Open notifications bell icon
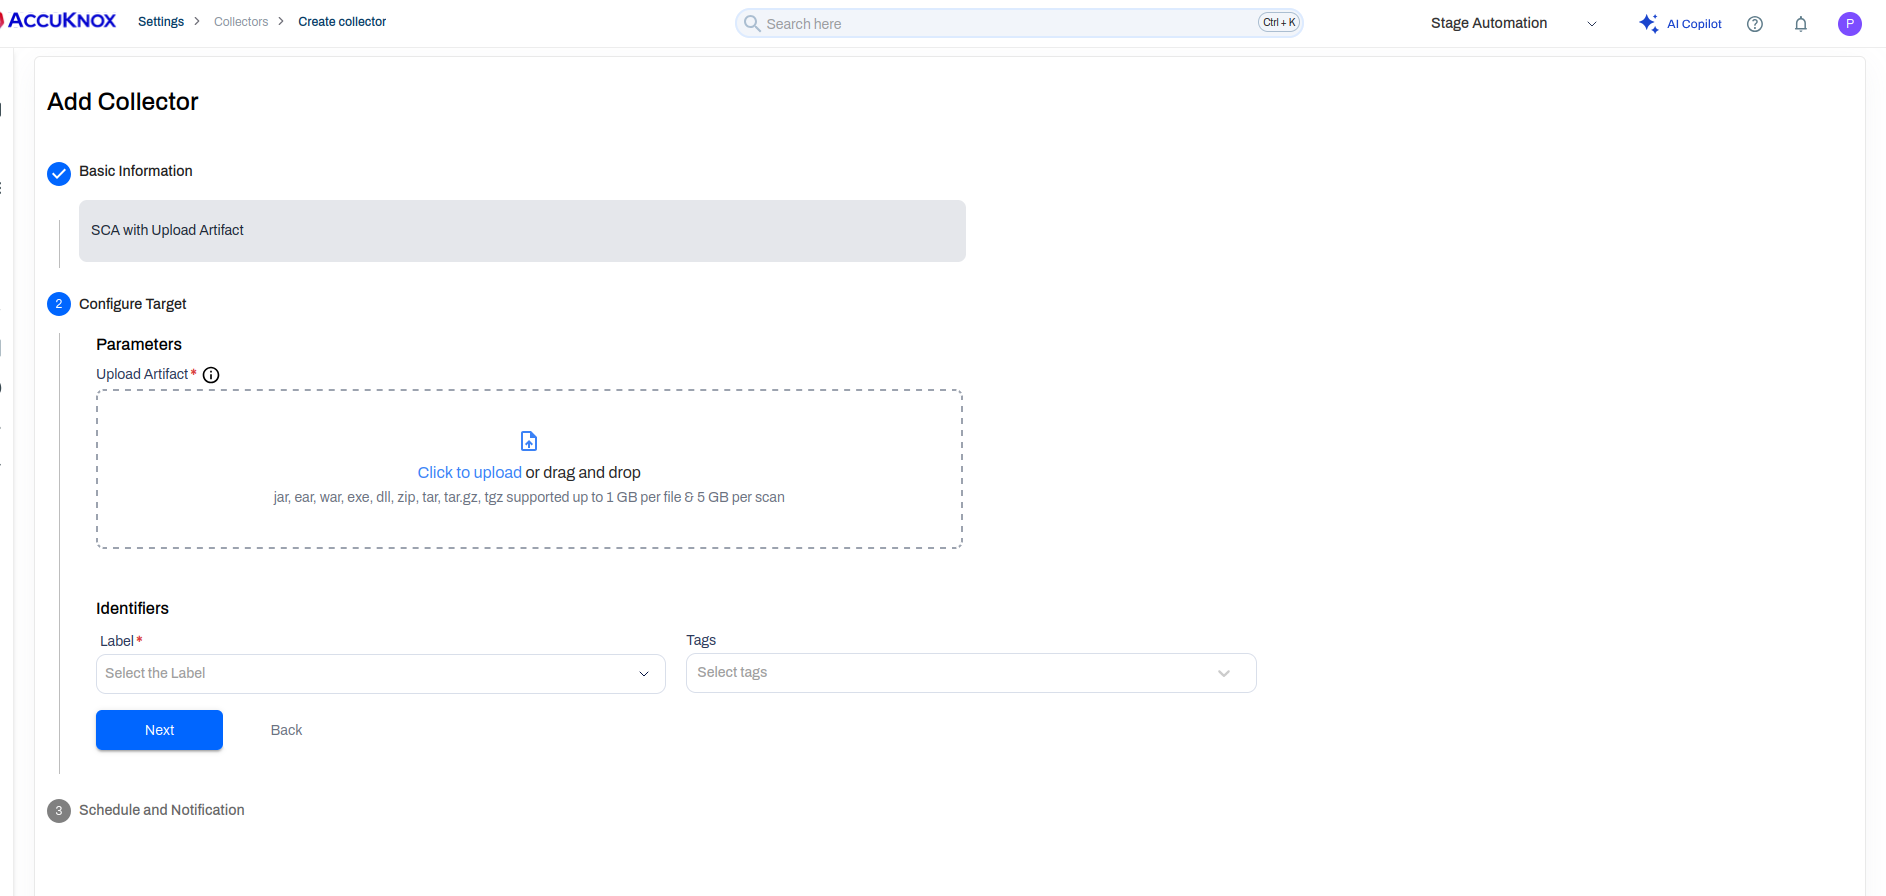The image size is (1886, 896). (1801, 24)
